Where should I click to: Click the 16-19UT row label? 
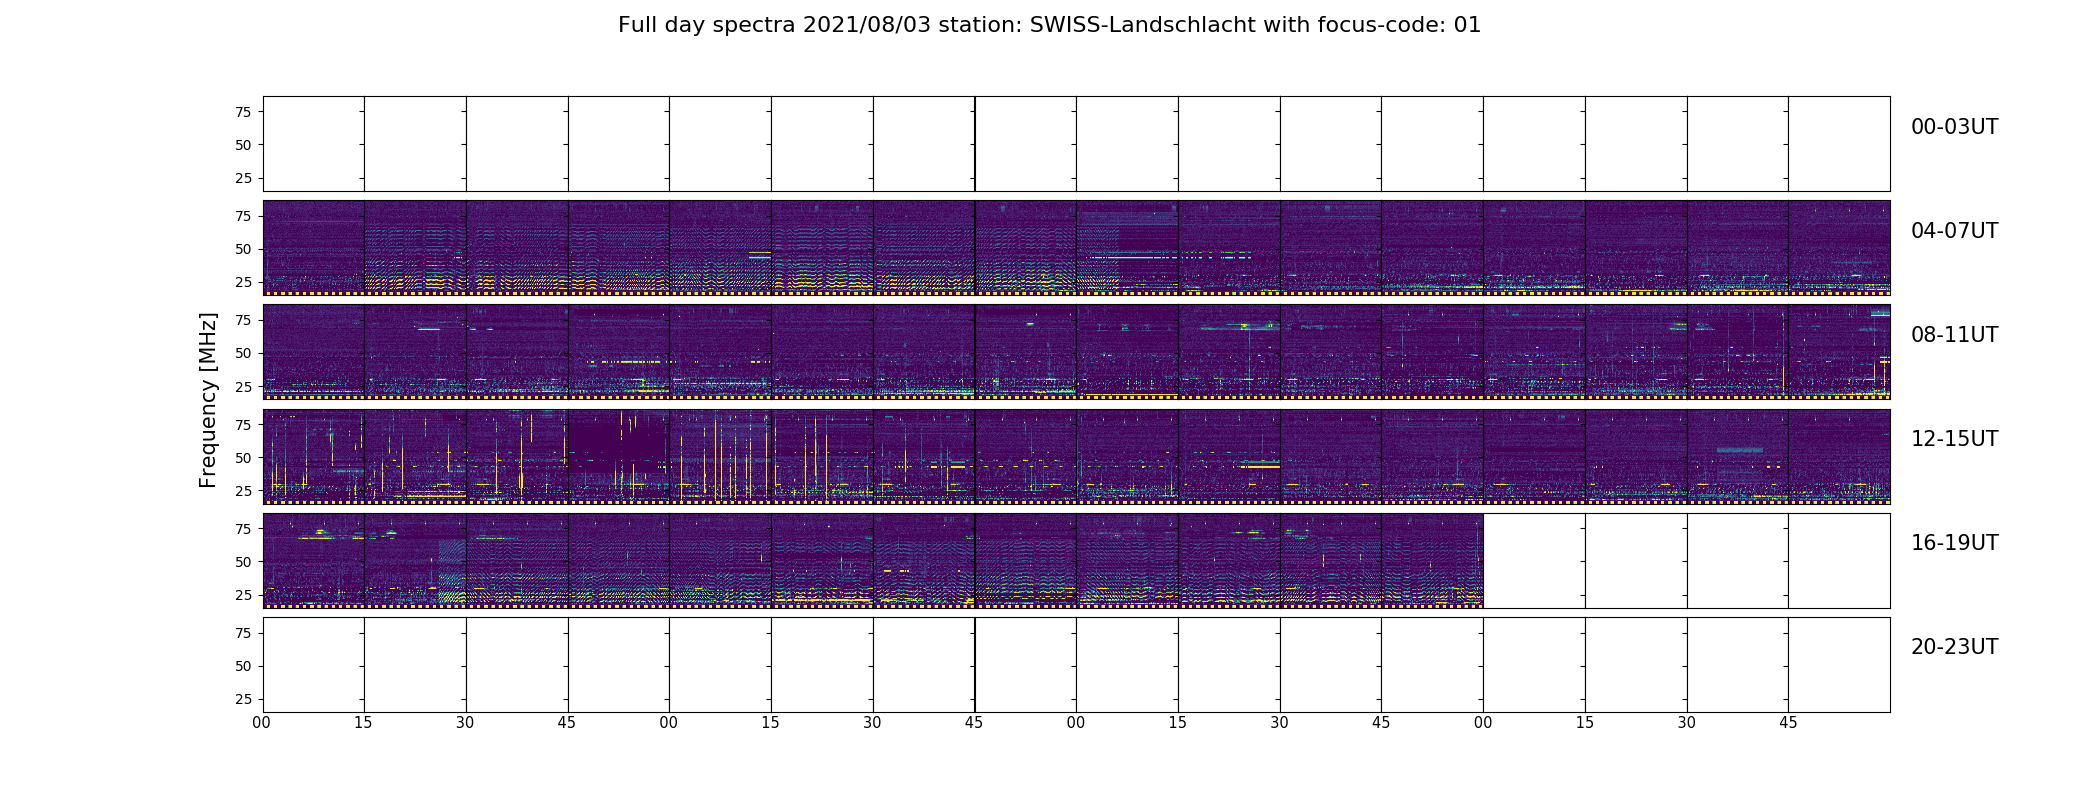coord(1954,543)
